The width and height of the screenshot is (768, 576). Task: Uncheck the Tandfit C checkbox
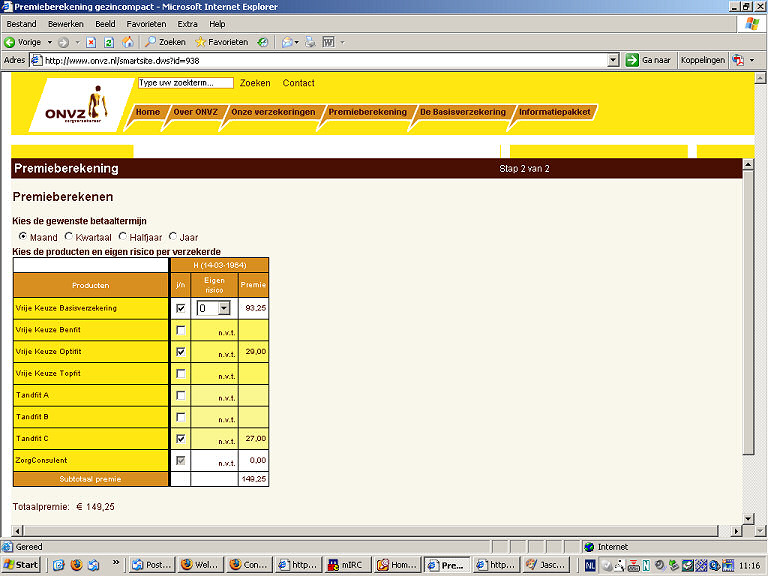point(180,439)
